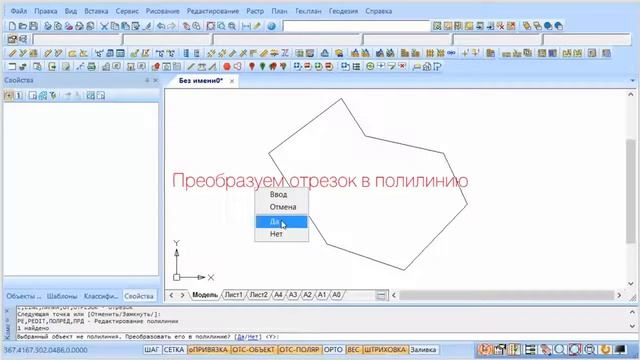Click the command line scroll down arrow

point(632,326)
